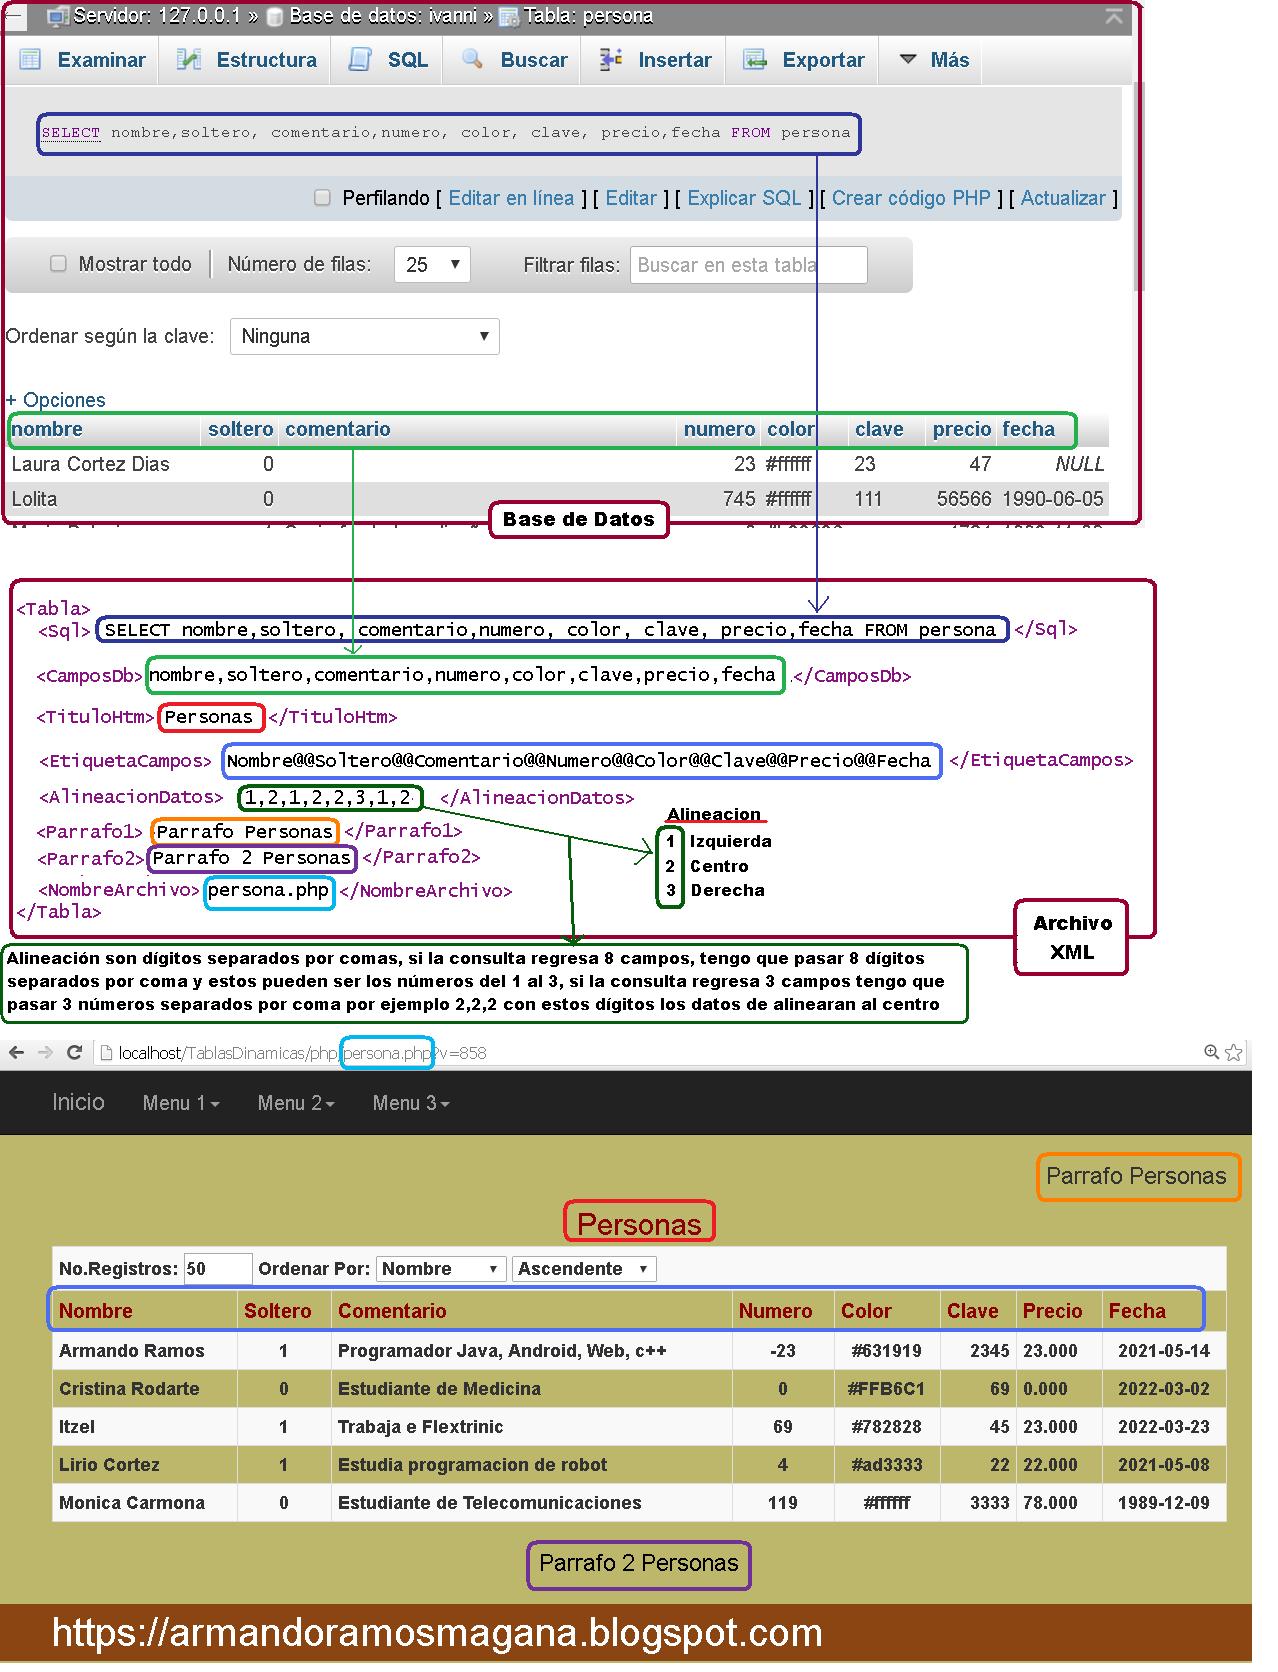Click the Editar link
1278x1672 pixels.
[x=631, y=198]
